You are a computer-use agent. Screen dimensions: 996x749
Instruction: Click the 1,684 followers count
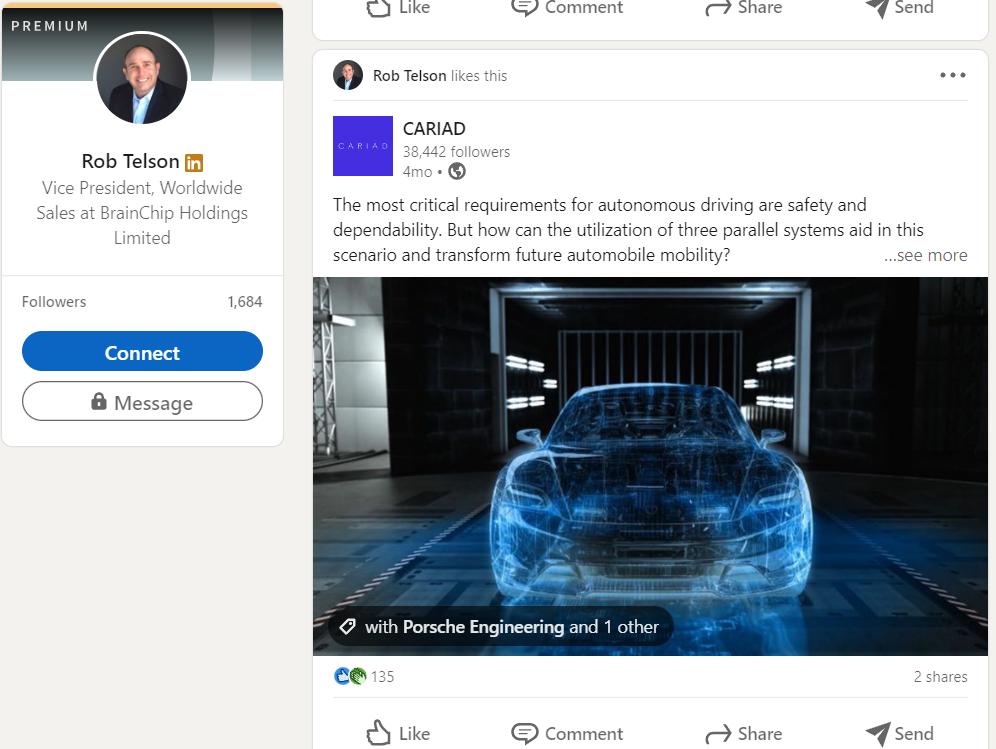pos(245,302)
